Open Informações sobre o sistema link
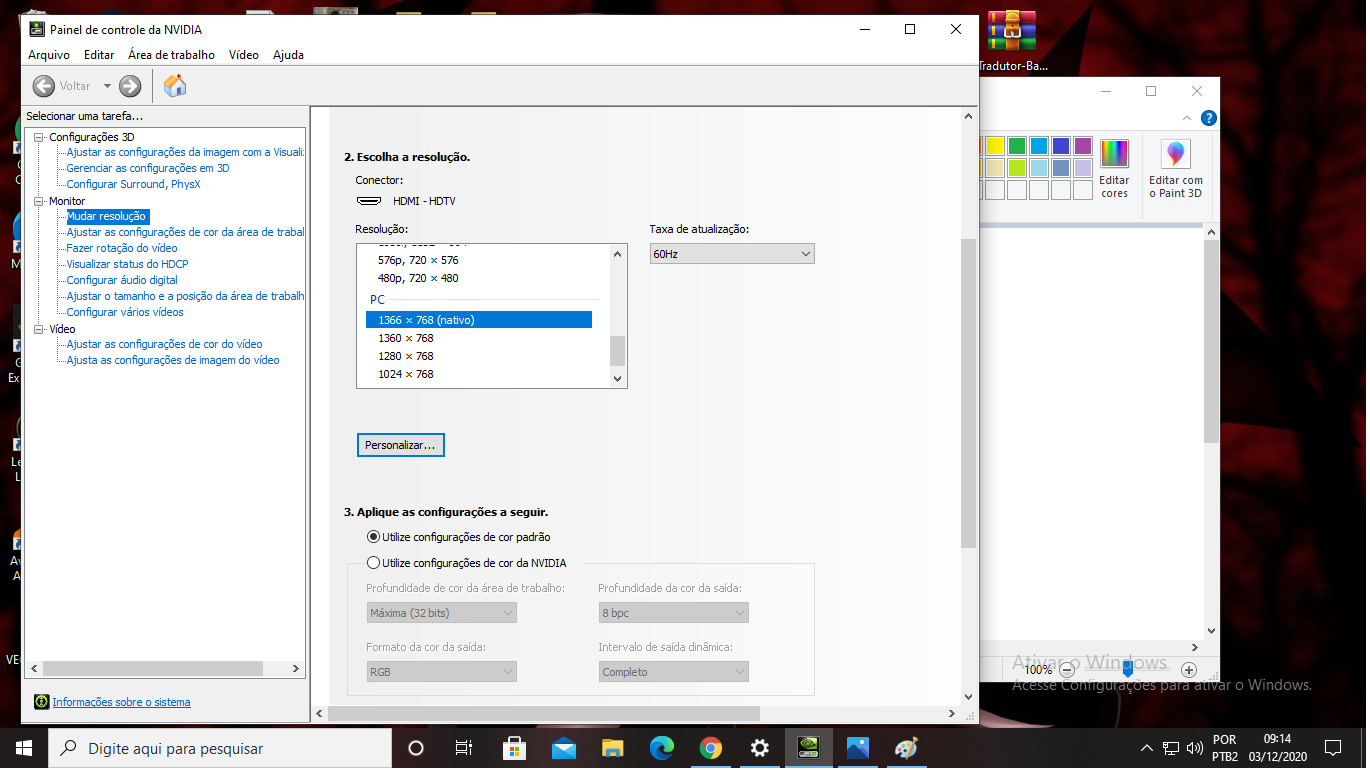The image size is (1370, 770). 121,702
